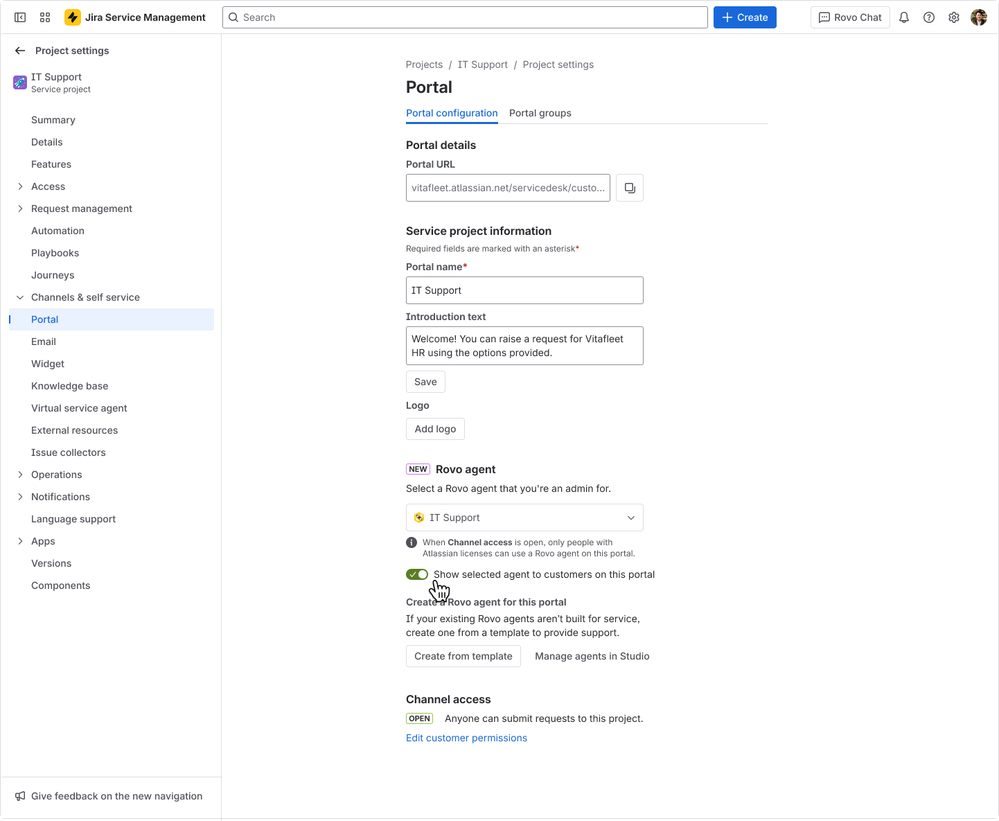Open Summary in the sidebar

click(x=53, y=120)
